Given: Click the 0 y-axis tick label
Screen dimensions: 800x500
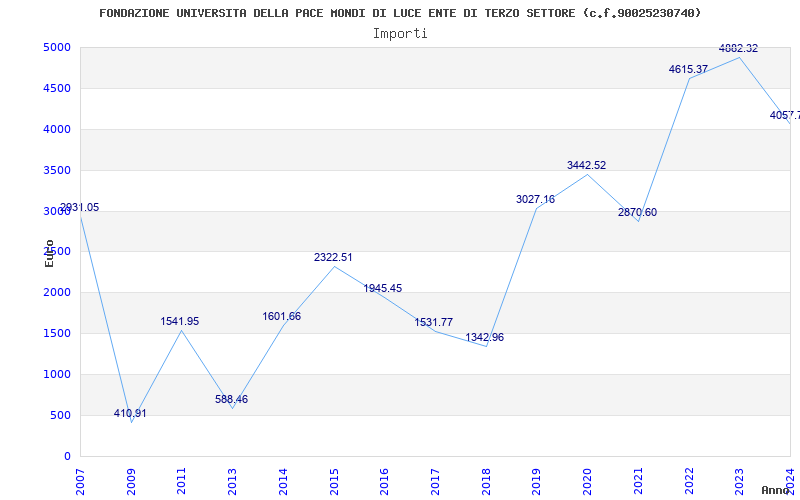Looking at the screenshot, I should click(x=67, y=456).
